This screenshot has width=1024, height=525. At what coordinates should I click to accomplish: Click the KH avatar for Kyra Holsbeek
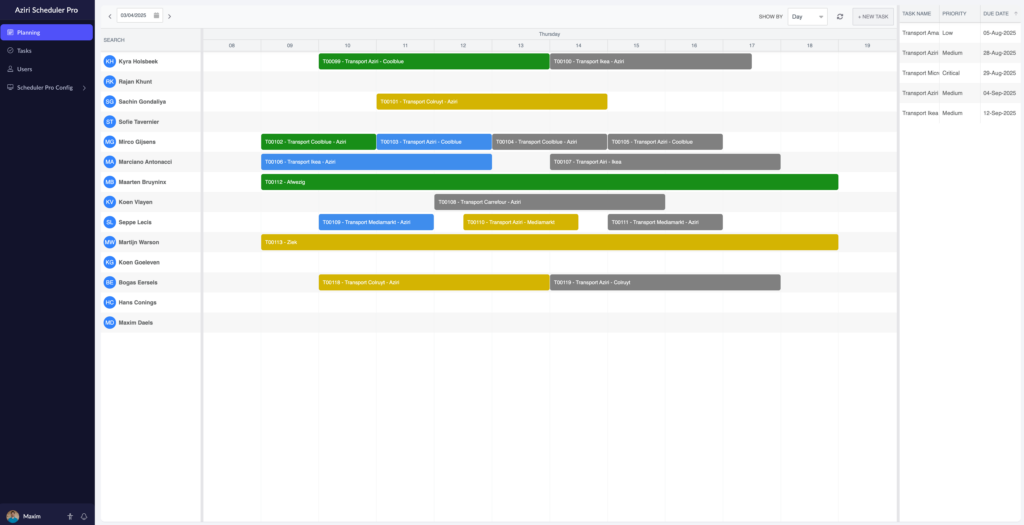click(x=110, y=61)
